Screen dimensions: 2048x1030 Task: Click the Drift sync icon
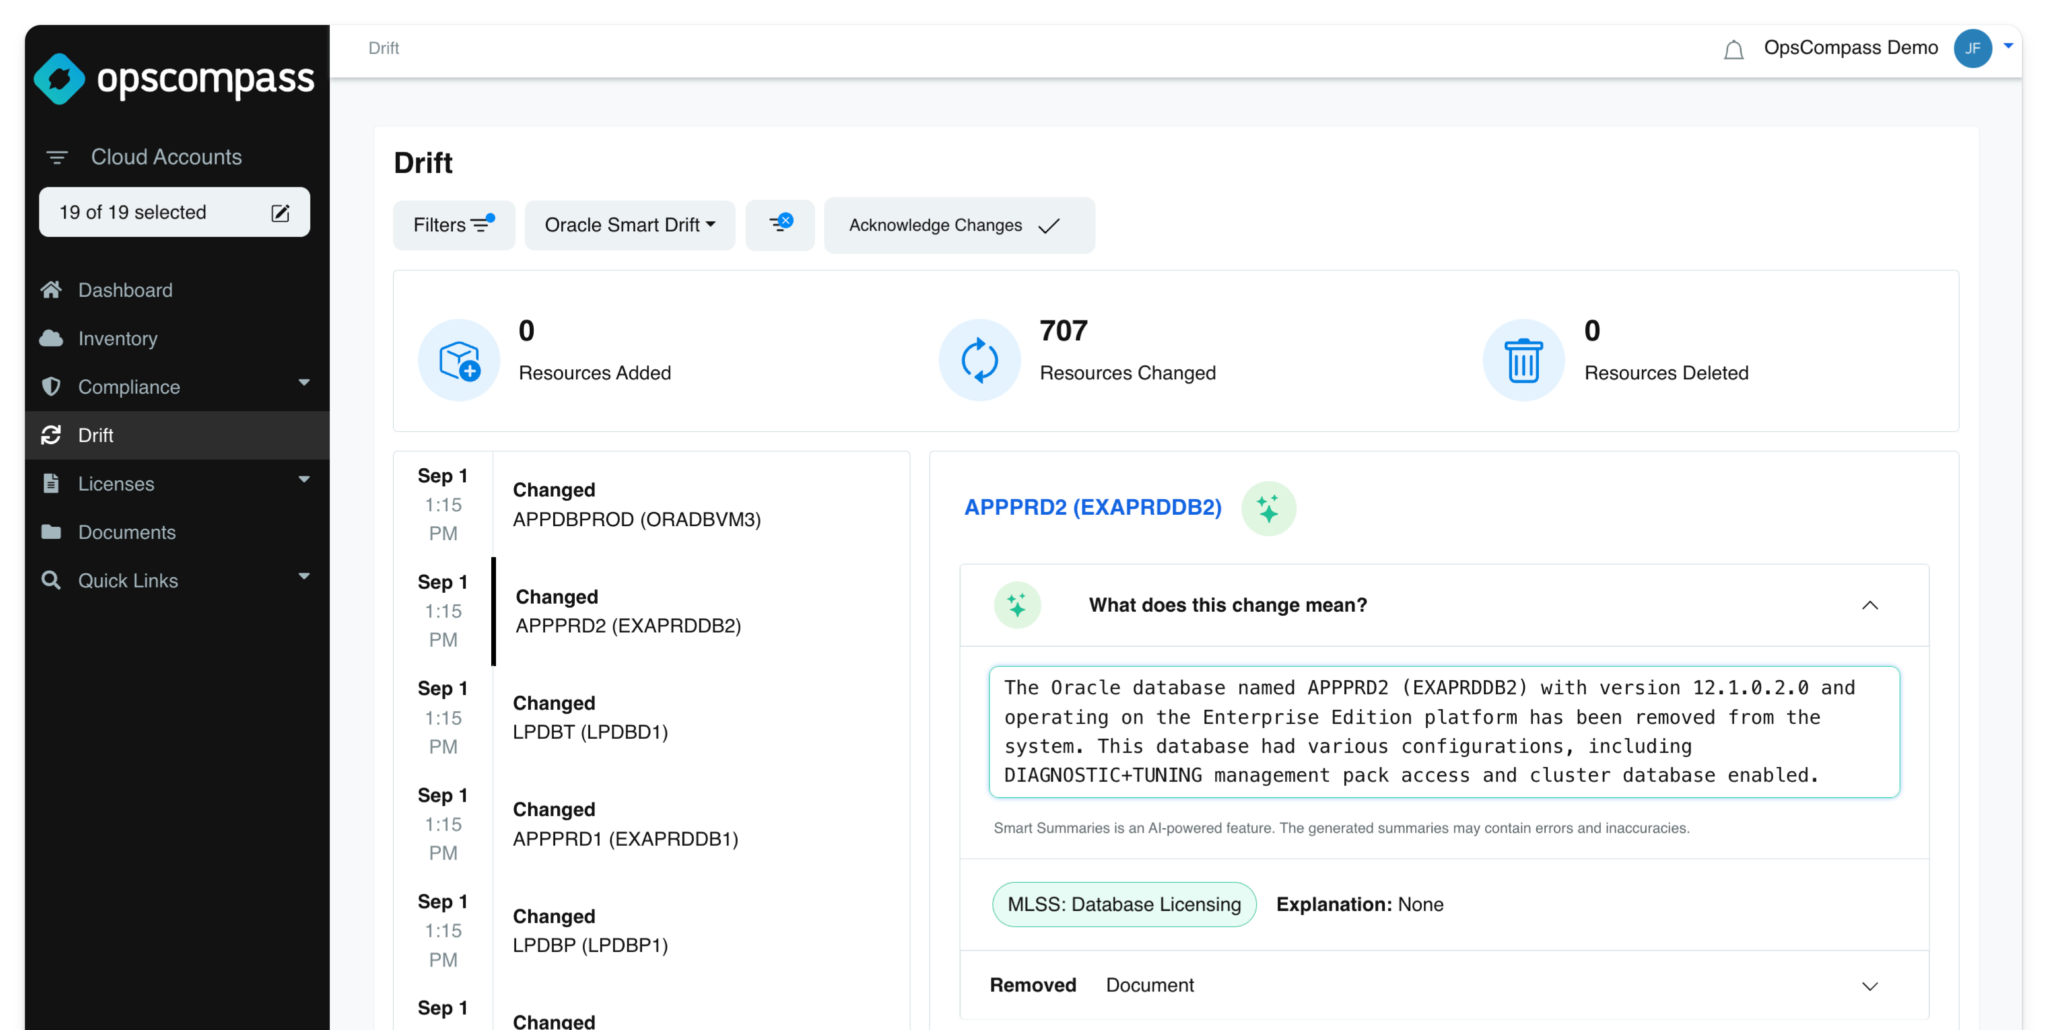click(51, 435)
